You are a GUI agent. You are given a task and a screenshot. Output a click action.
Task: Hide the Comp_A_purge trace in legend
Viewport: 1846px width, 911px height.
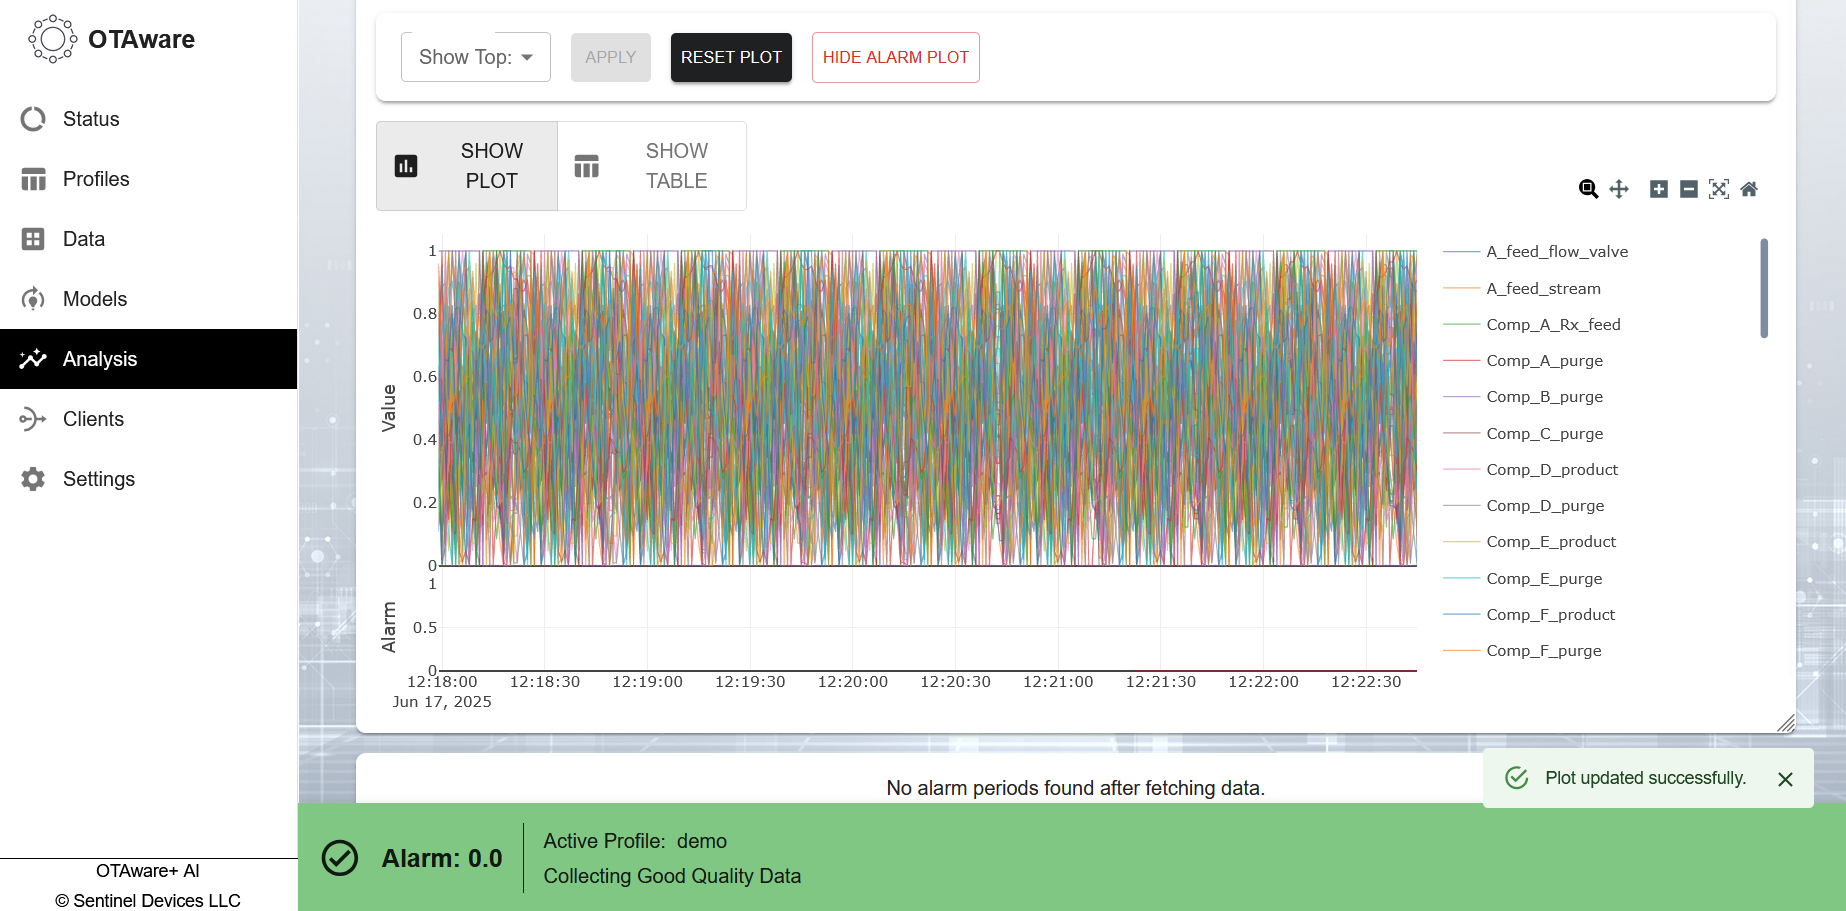[1544, 361]
